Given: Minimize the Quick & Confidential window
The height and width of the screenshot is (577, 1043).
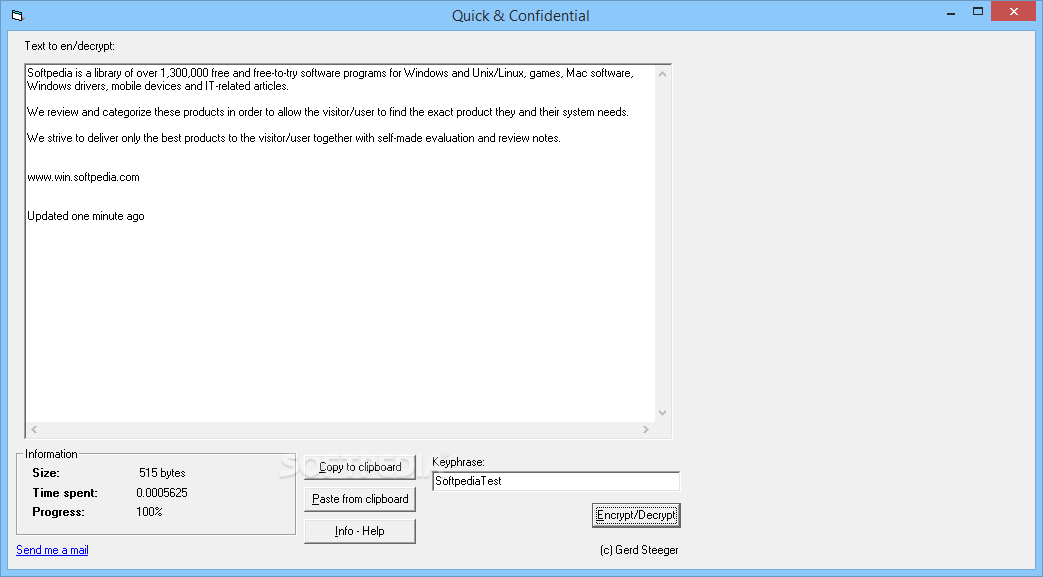Looking at the screenshot, I should [x=951, y=12].
